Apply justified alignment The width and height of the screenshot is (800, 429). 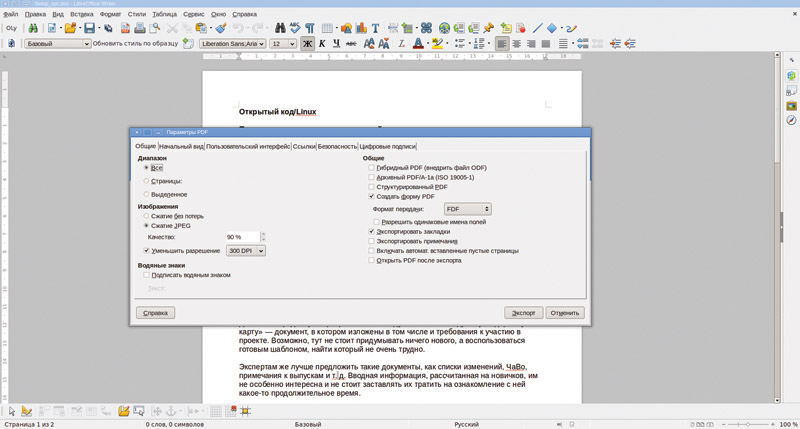(x=545, y=44)
